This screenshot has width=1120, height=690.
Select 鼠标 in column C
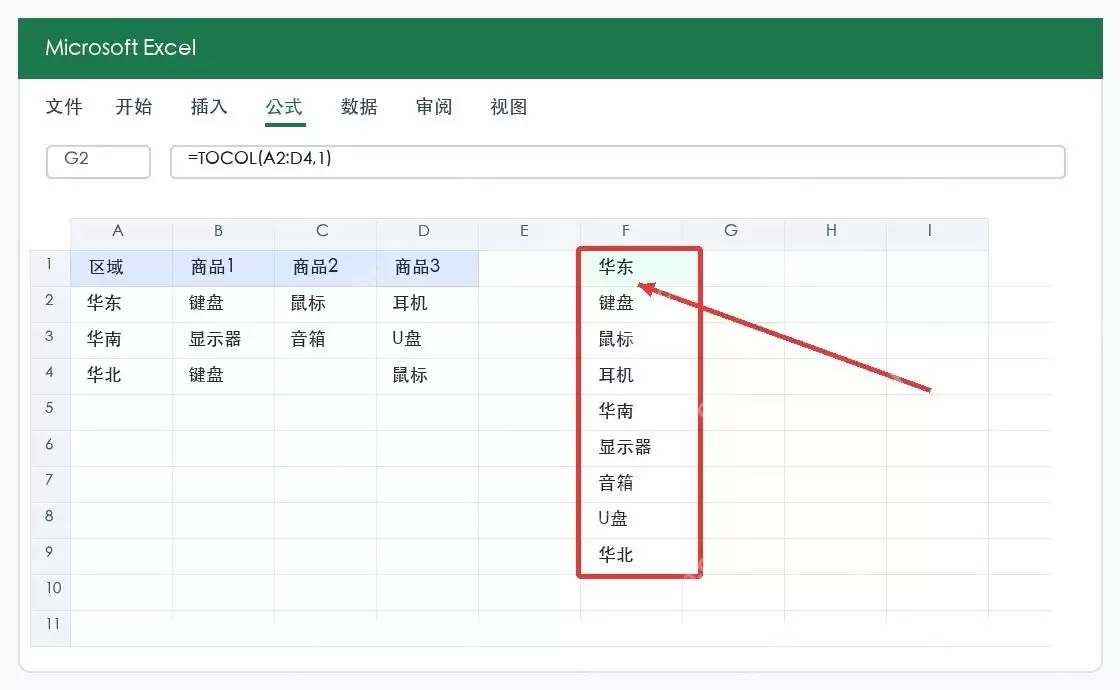coord(325,304)
